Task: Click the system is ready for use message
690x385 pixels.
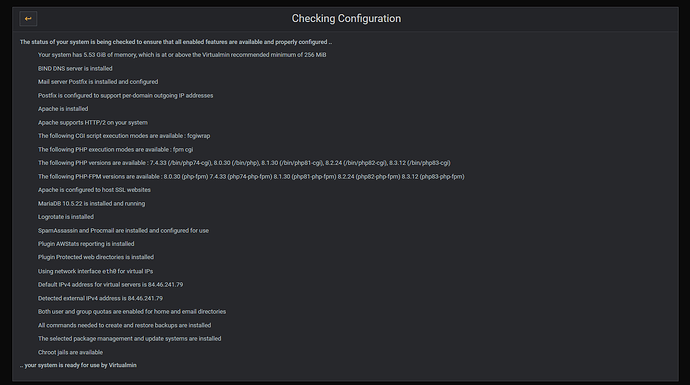Action: (x=78, y=365)
